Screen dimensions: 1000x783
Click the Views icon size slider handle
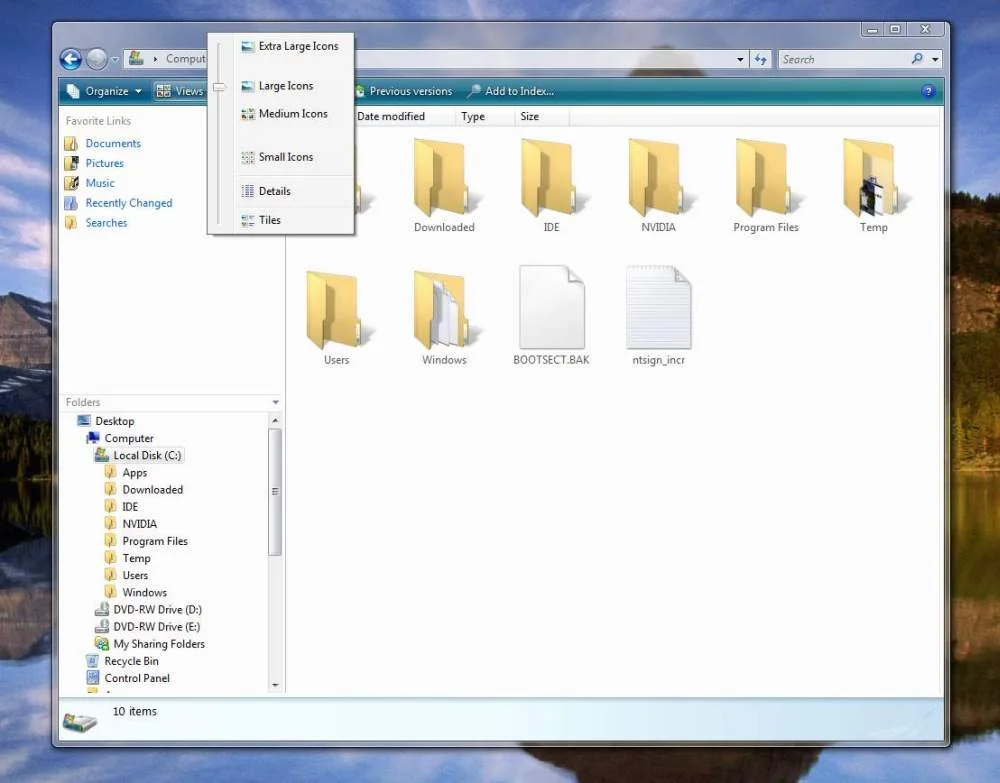[219, 87]
